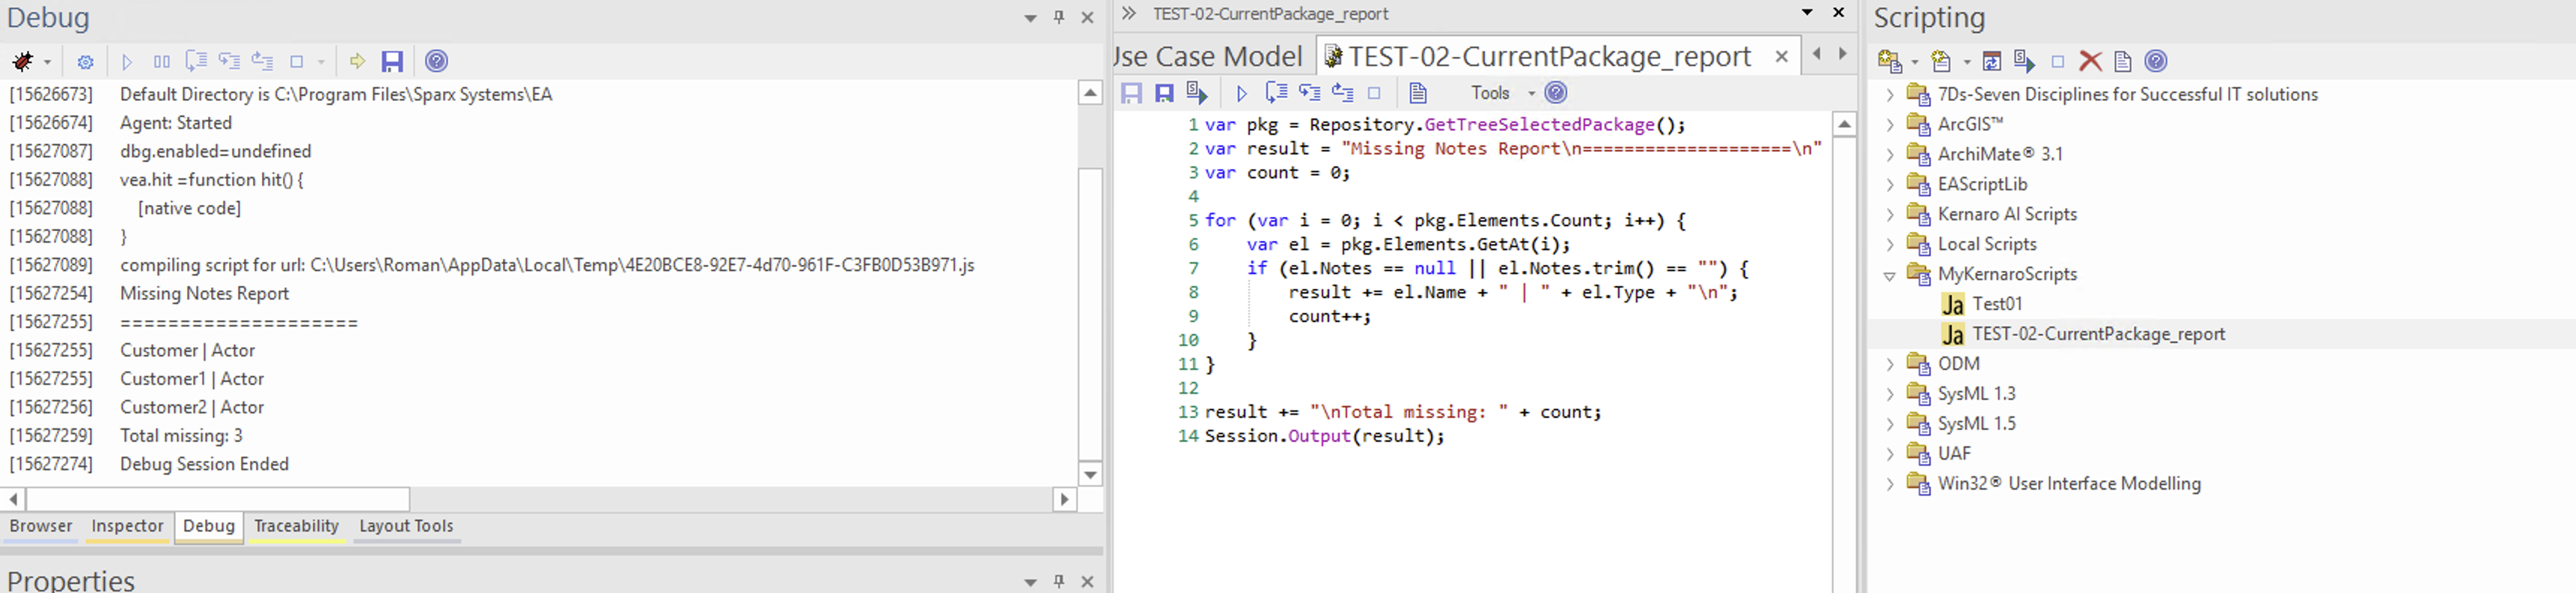Expand the Local Scripts group
Image resolution: width=2576 pixels, height=593 pixels.
[x=1889, y=245]
